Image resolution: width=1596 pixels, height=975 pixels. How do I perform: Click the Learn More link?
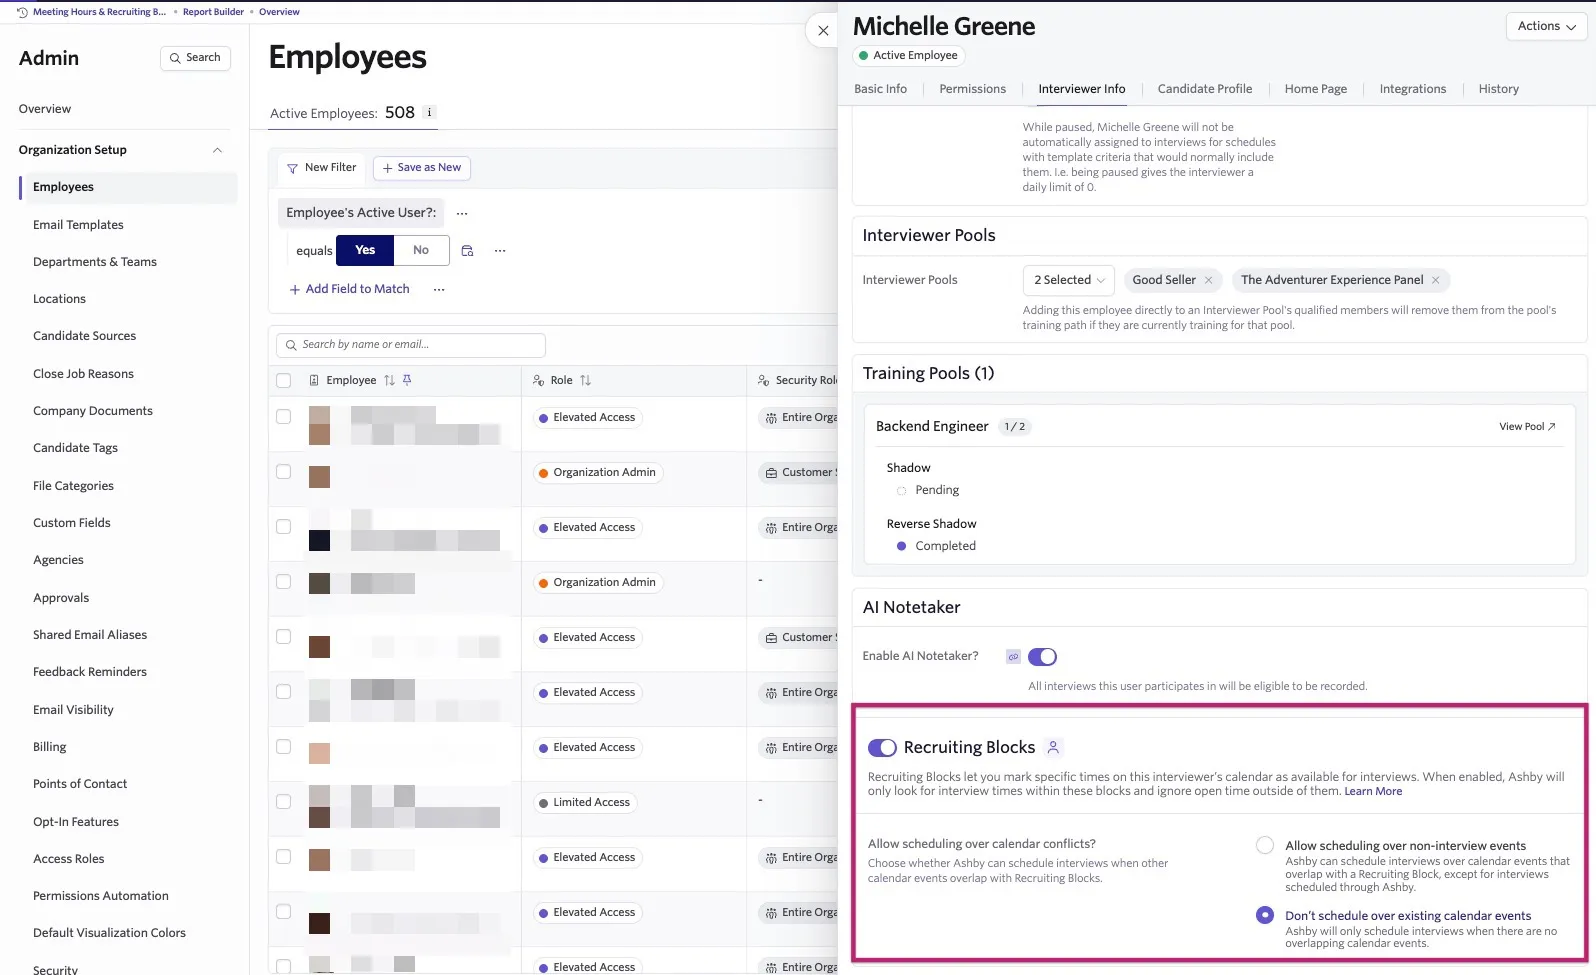pyautogui.click(x=1373, y=791)
